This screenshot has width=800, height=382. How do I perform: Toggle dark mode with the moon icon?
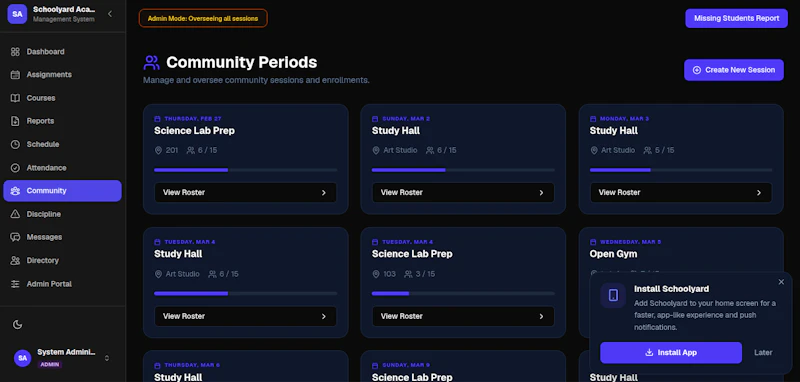[x=17, y=325]
